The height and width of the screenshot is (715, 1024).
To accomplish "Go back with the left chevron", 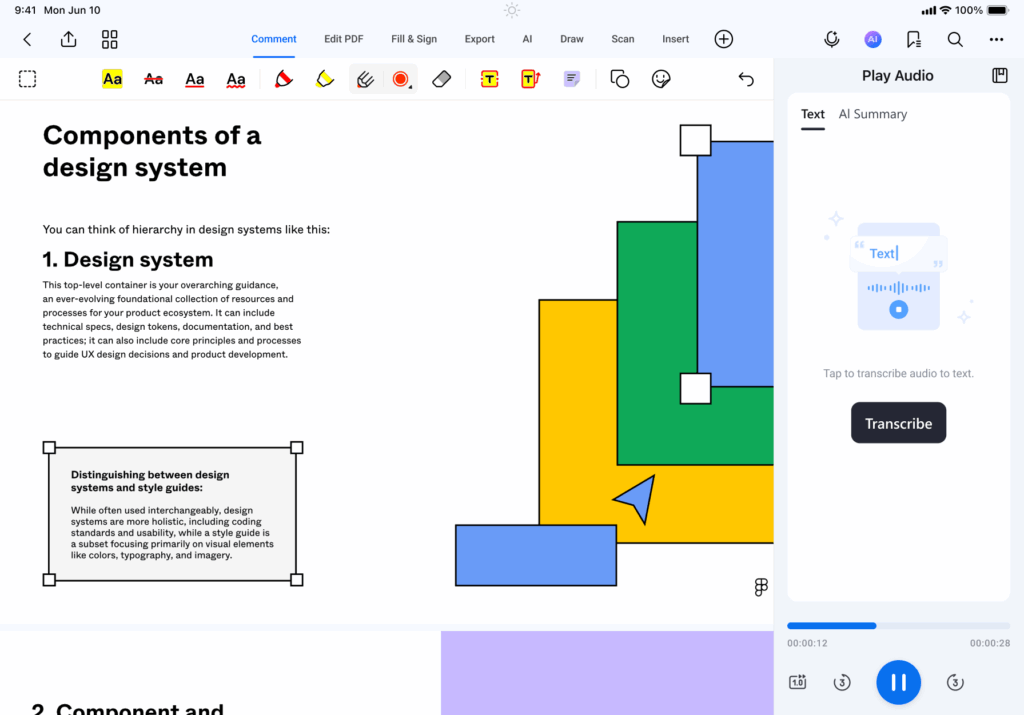I will coord(27,39).
